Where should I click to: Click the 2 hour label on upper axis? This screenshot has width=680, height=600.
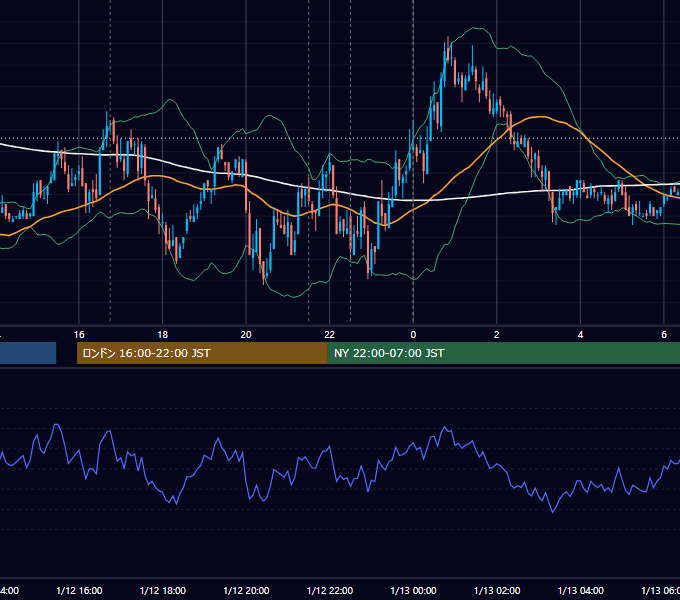497,335
